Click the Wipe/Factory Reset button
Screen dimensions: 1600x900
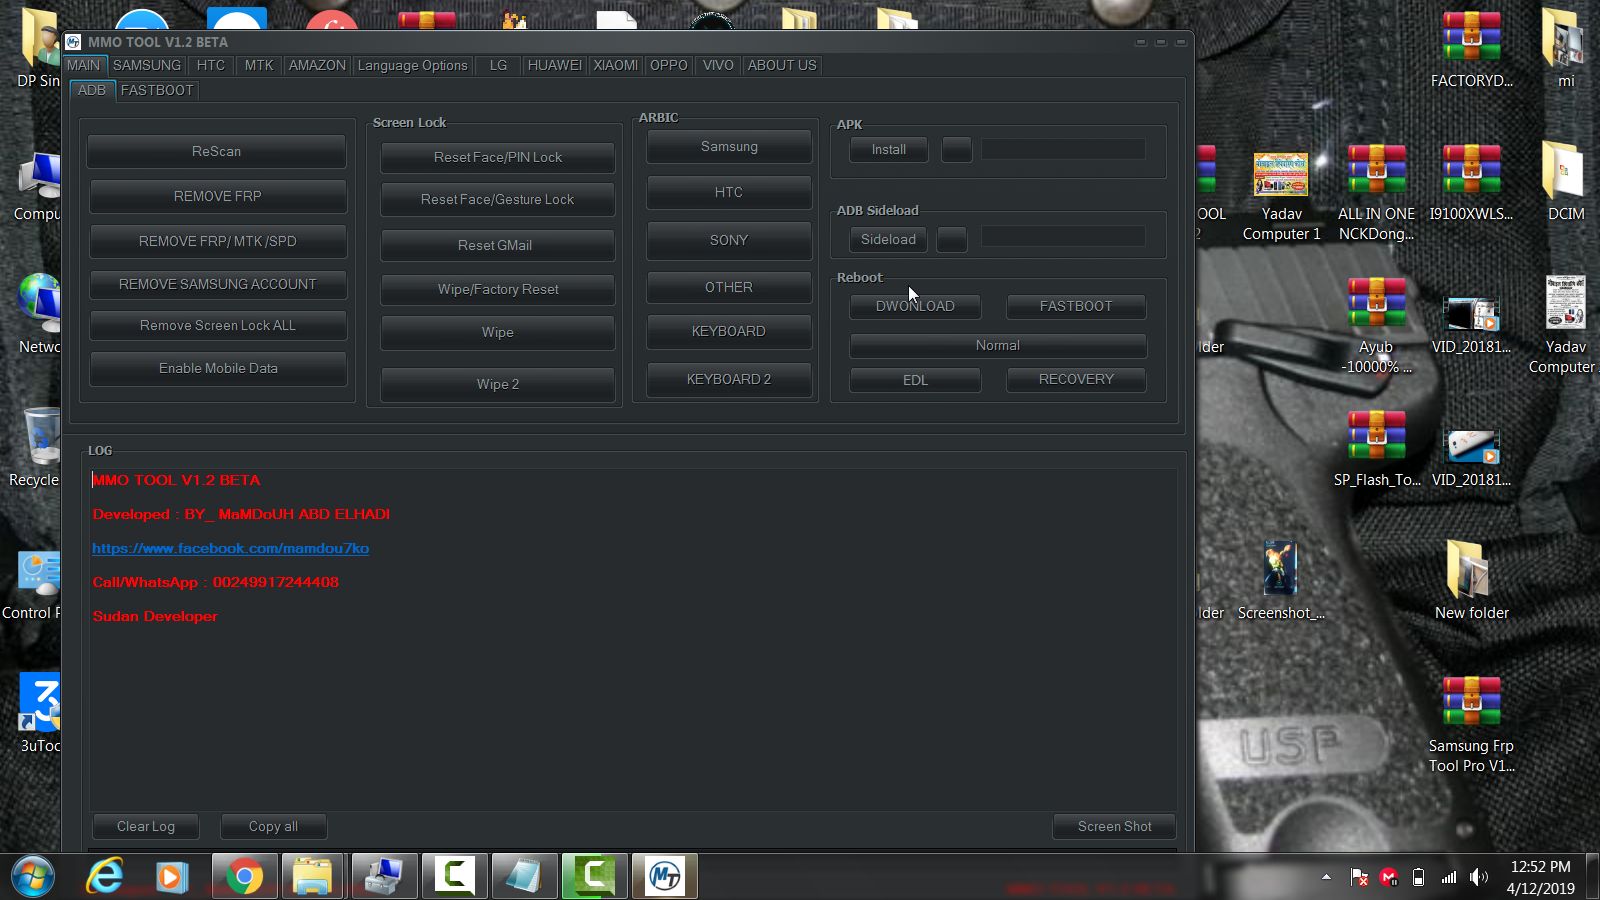click(x=498, y=290)
